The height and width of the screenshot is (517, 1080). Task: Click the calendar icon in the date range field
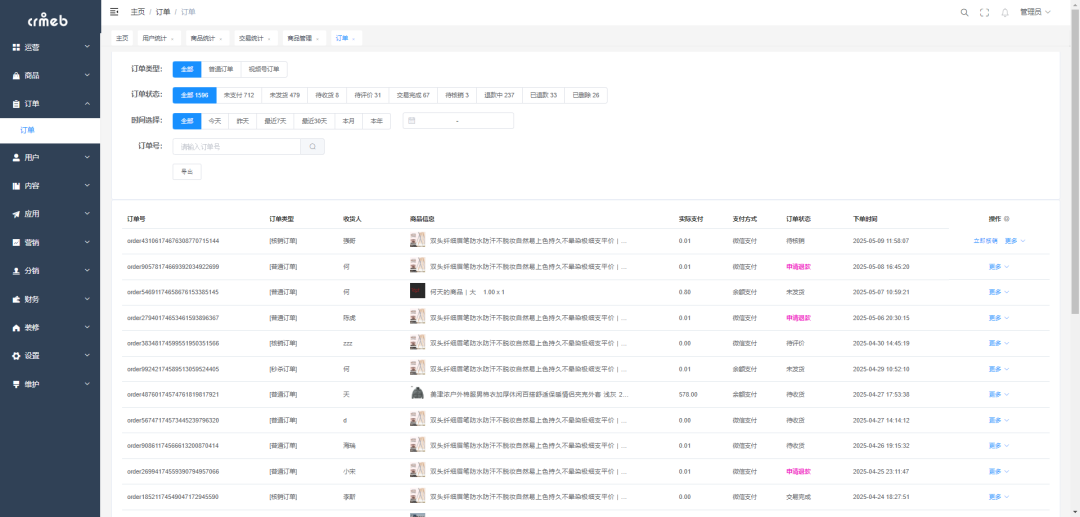point(412,121)
